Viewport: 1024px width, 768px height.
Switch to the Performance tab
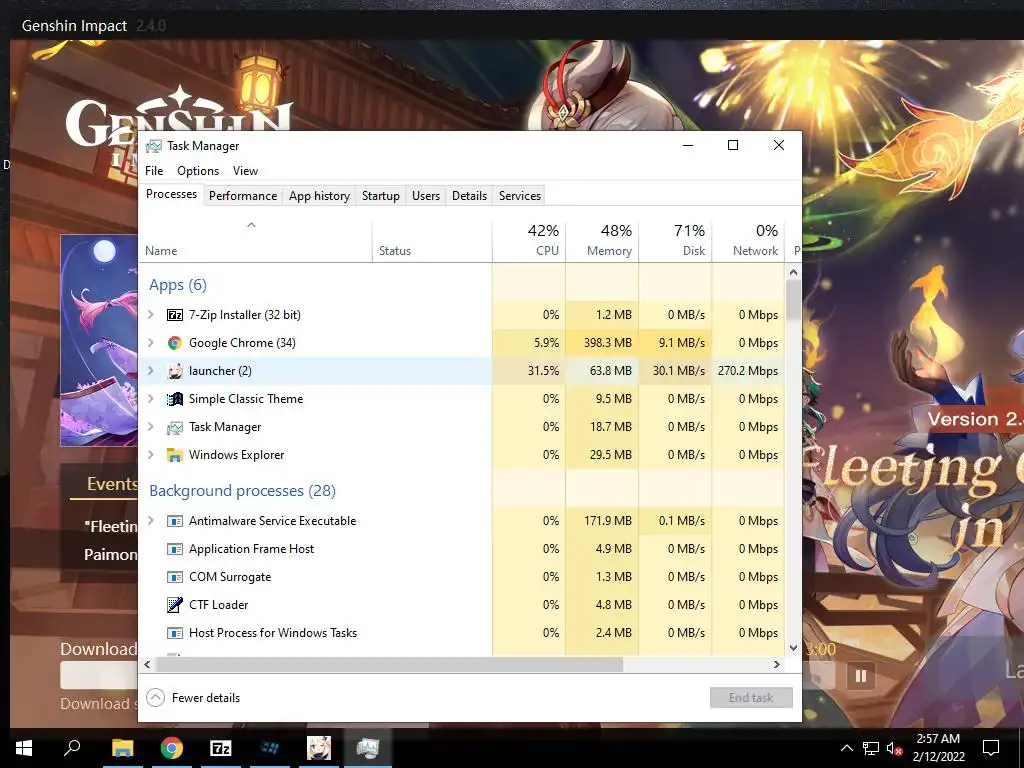(243, 196)
